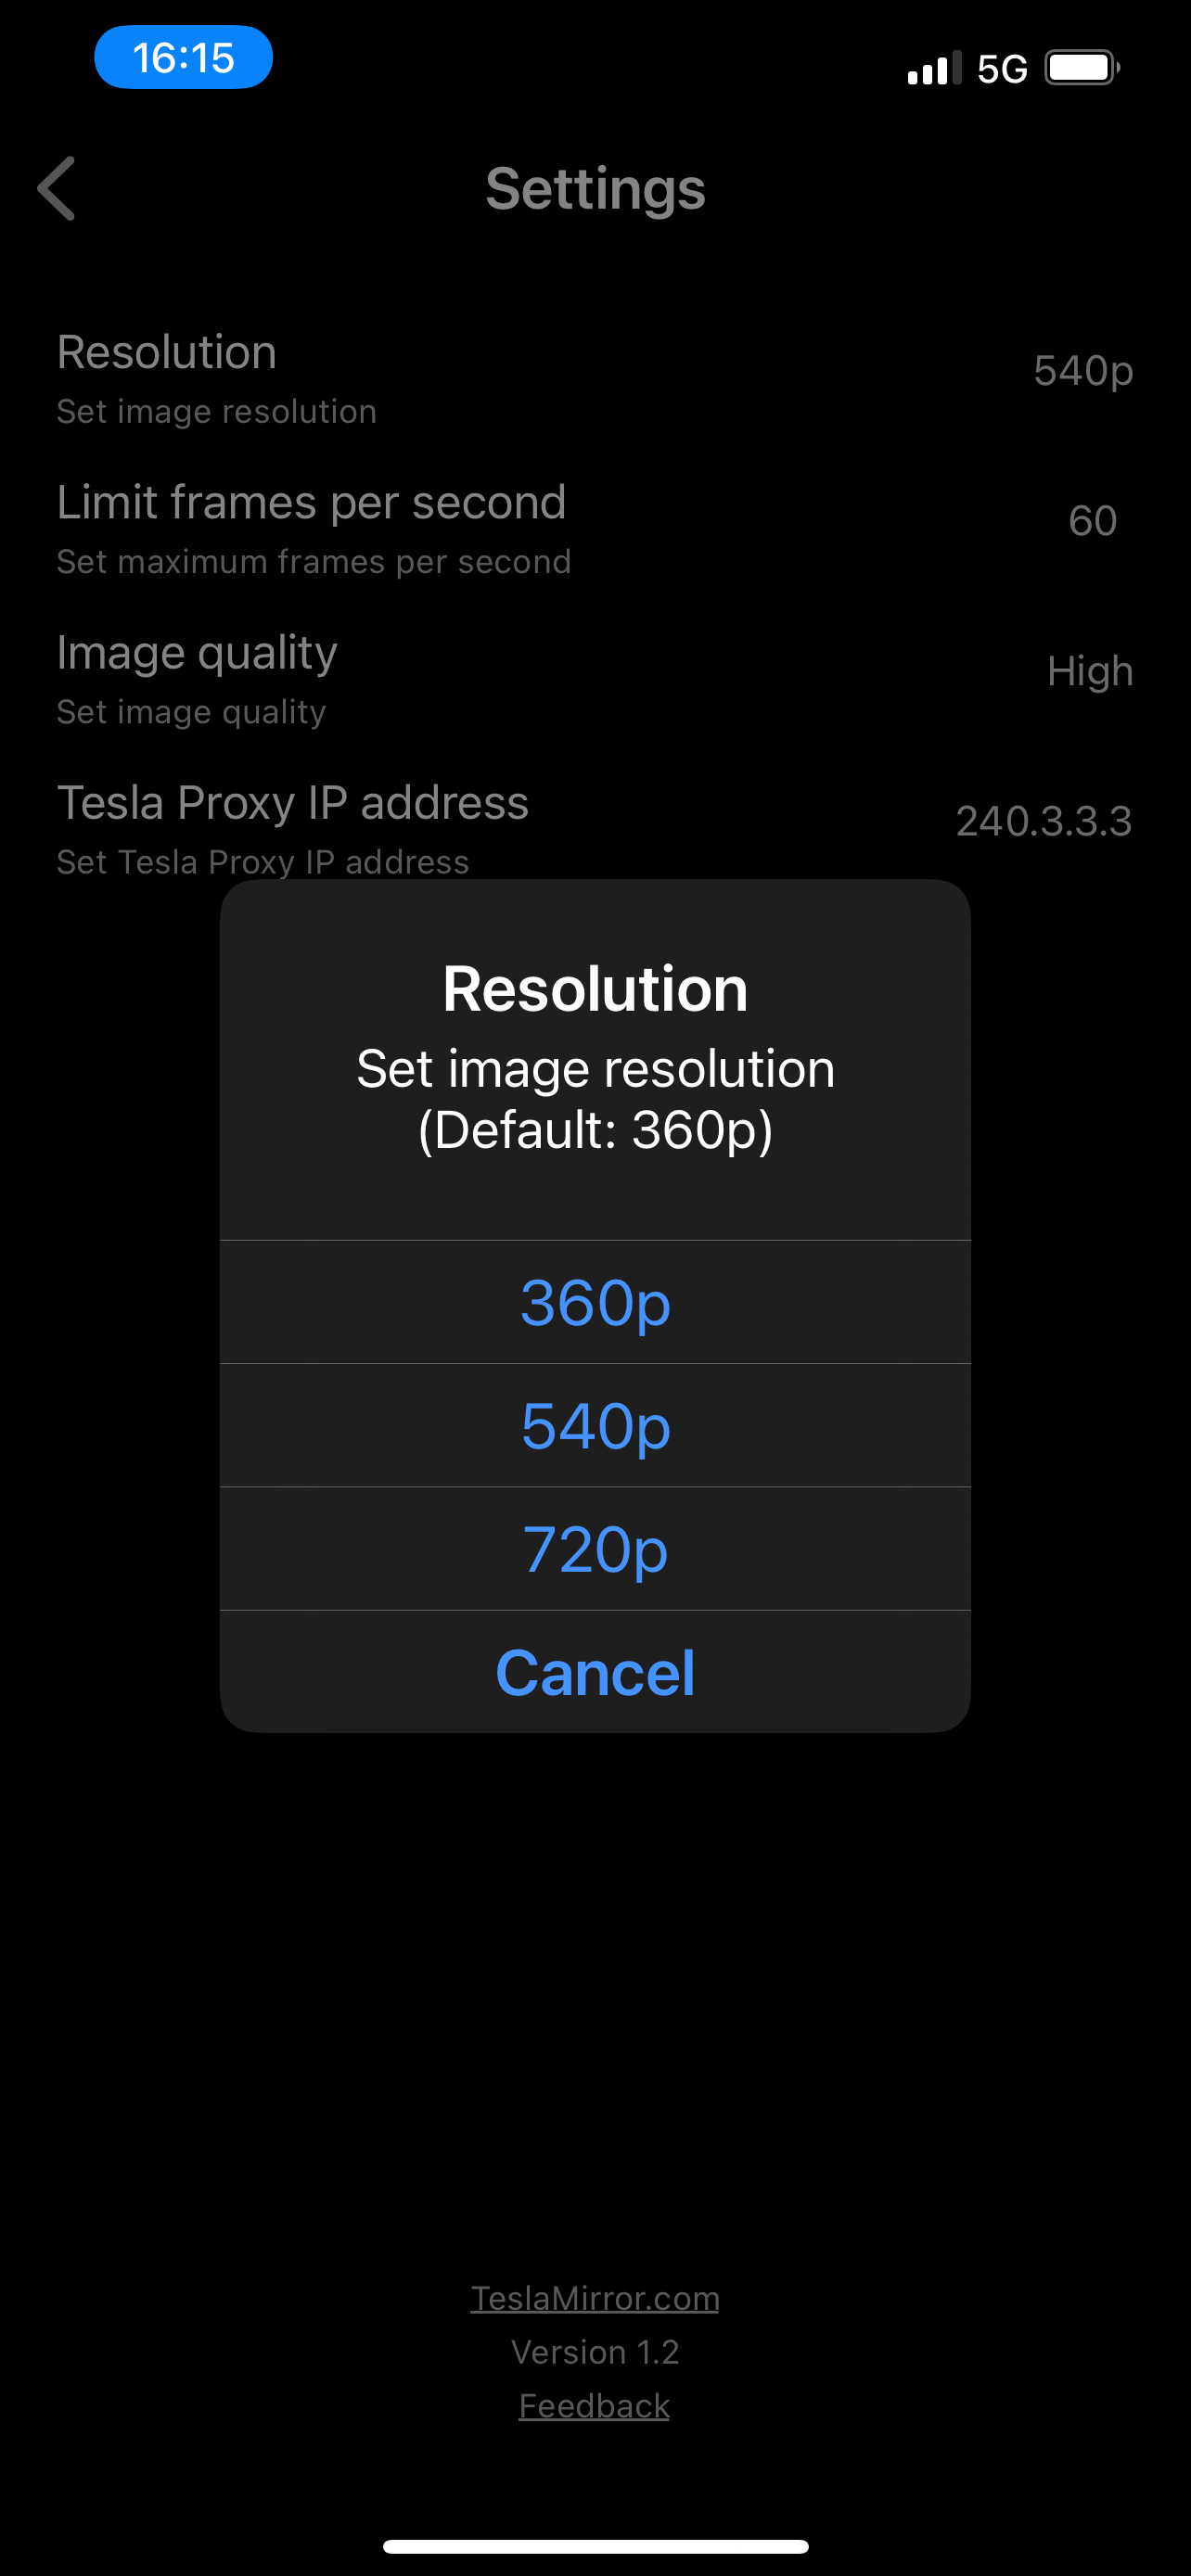Tap the Version 1.2 label

click(595, 2352)
